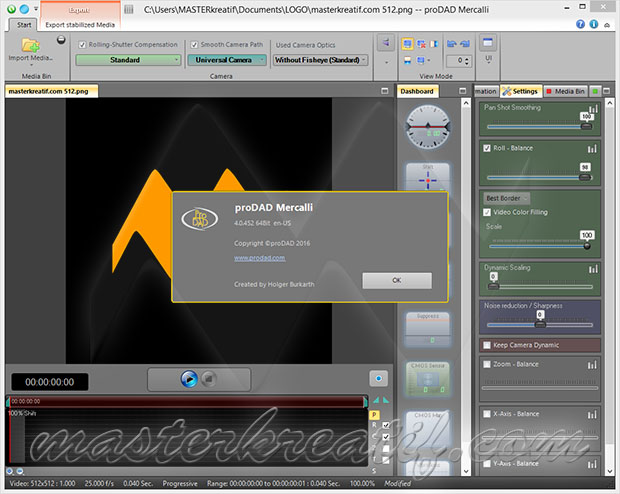Click the blue undo arrow icon
620x494 pixels.
(452, 44)
